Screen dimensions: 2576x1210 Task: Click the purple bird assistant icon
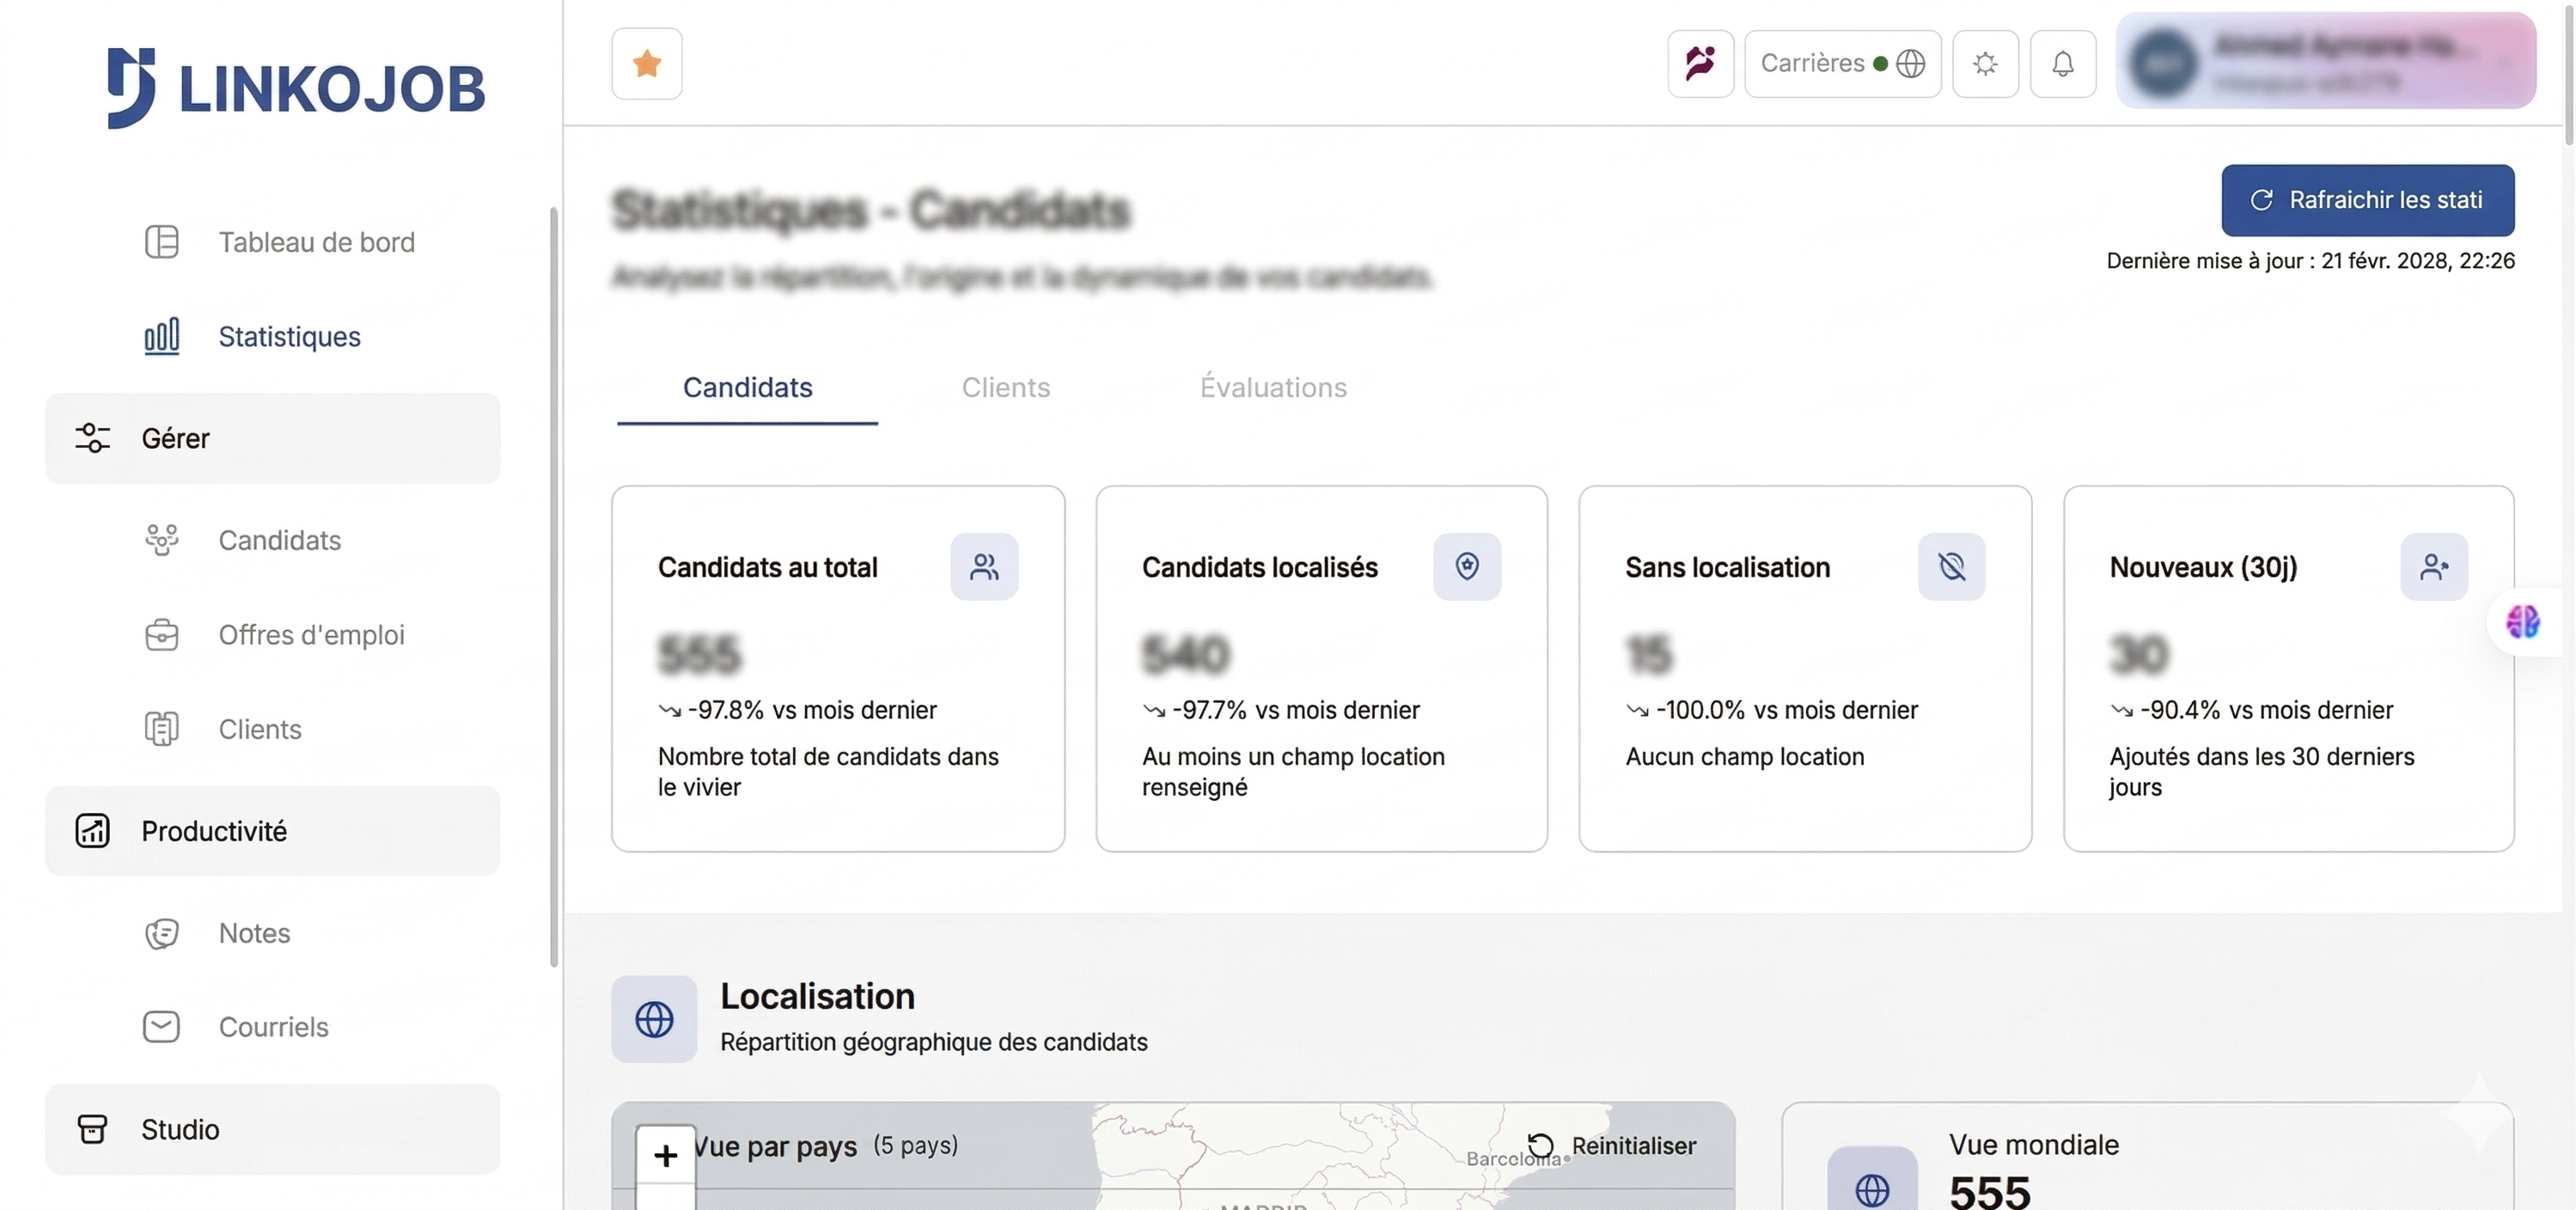[x=1700, y=64]
